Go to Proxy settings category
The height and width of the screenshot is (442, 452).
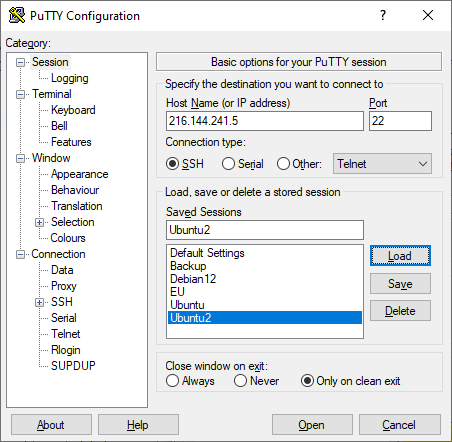click(x=64, y=286)
